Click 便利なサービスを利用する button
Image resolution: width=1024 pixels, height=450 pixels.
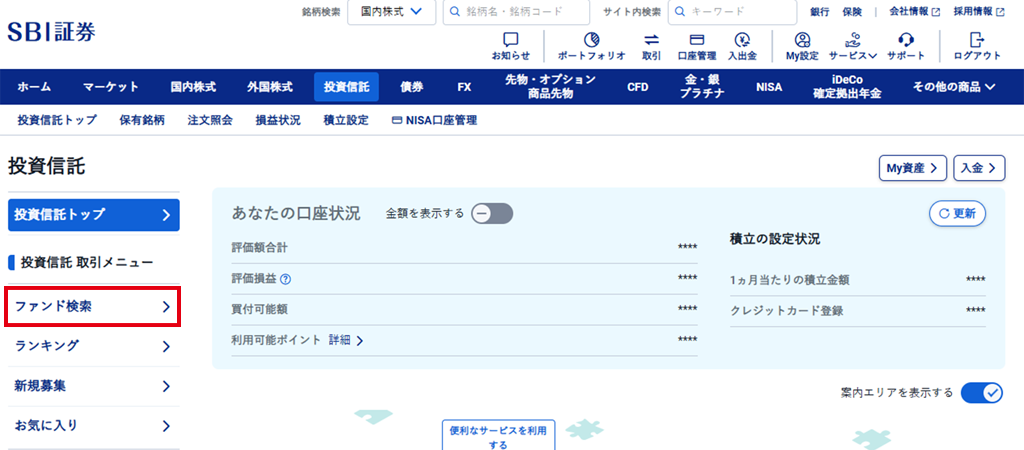click(x=498, y=436)
